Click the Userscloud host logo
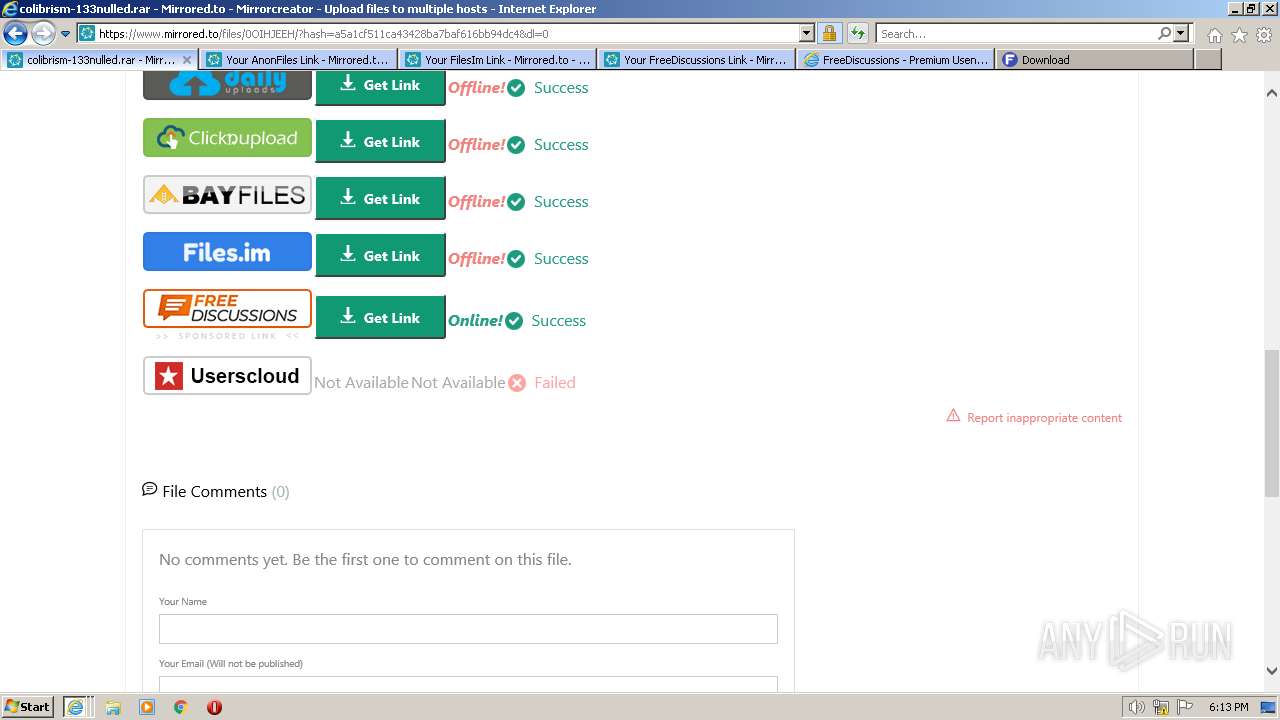Image resolution: width=1280 pixels, height=720 pixels. 227,376
